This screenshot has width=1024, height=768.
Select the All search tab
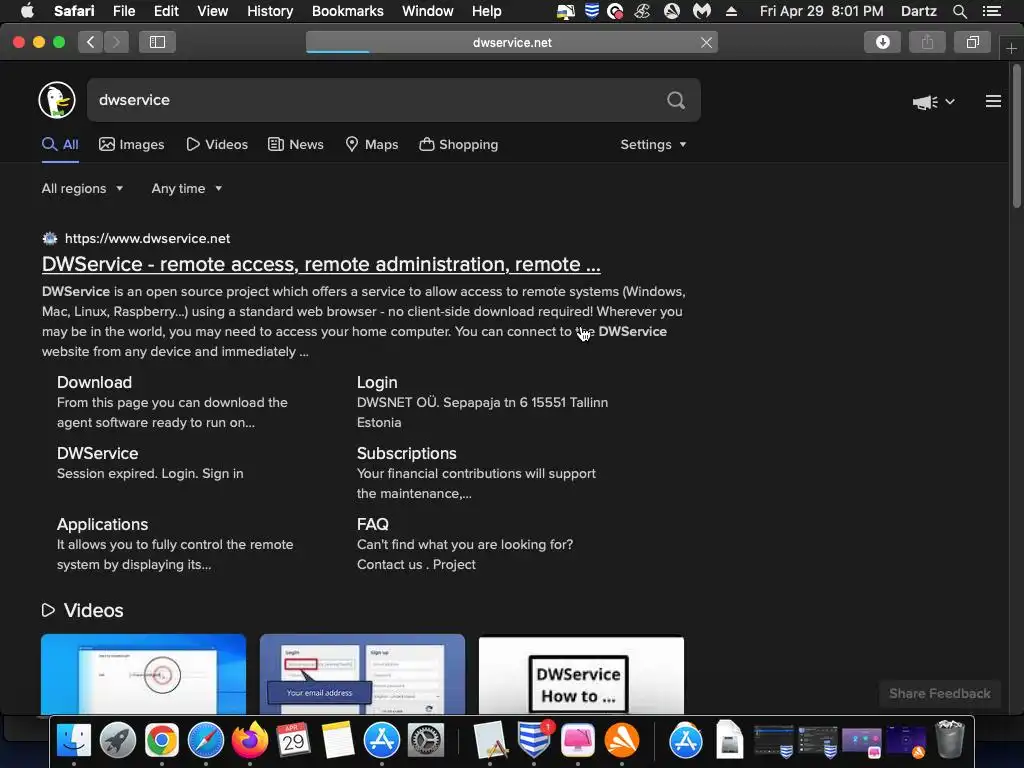point(60,144)
